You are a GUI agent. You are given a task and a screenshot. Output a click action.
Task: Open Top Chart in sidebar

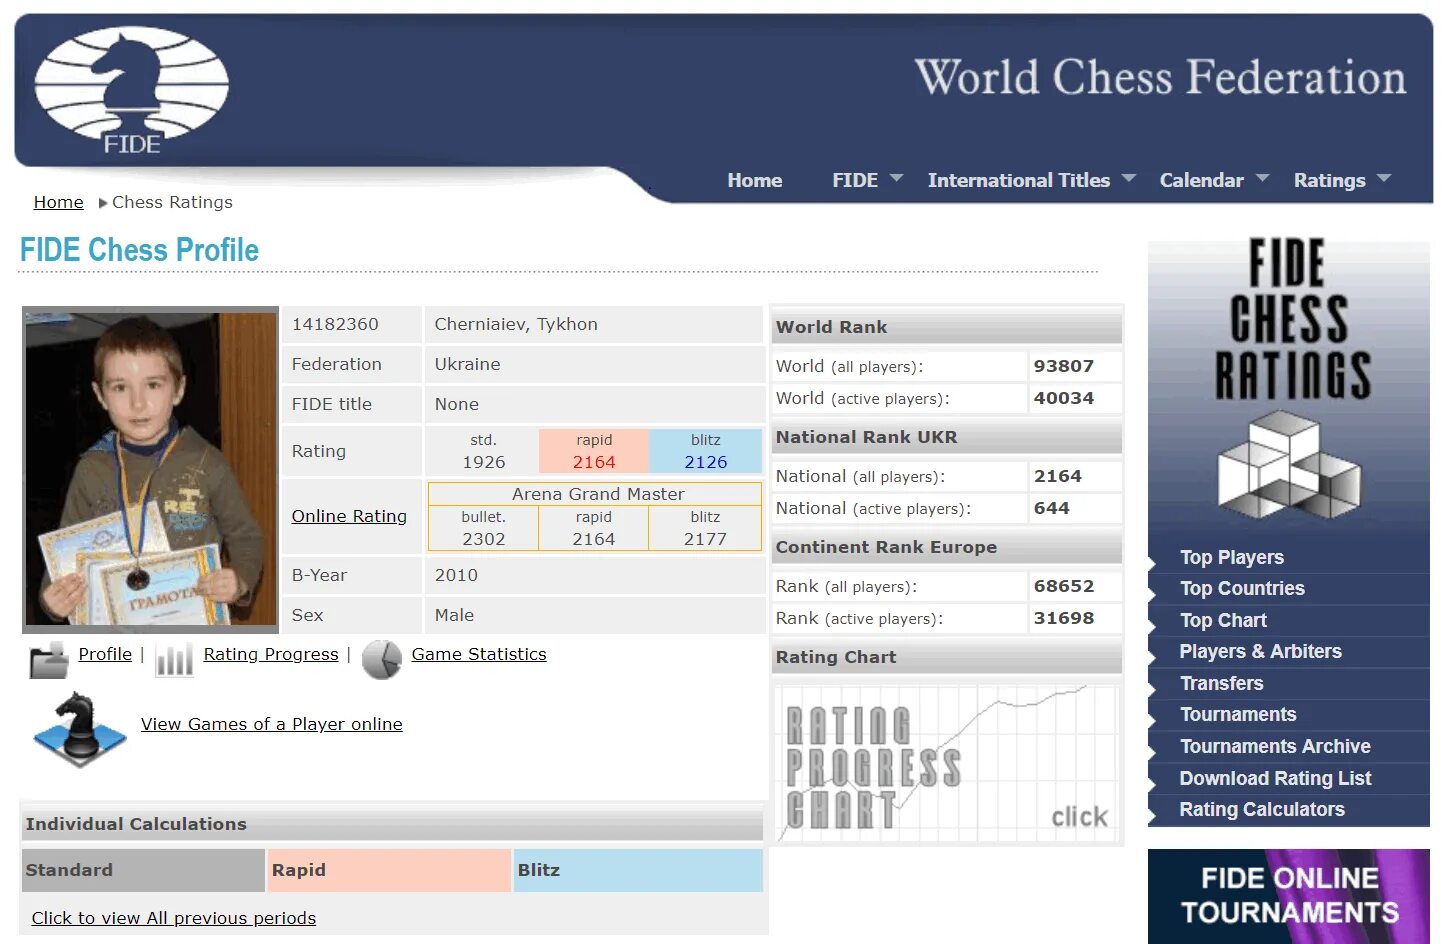click(x=1223, y=620)
